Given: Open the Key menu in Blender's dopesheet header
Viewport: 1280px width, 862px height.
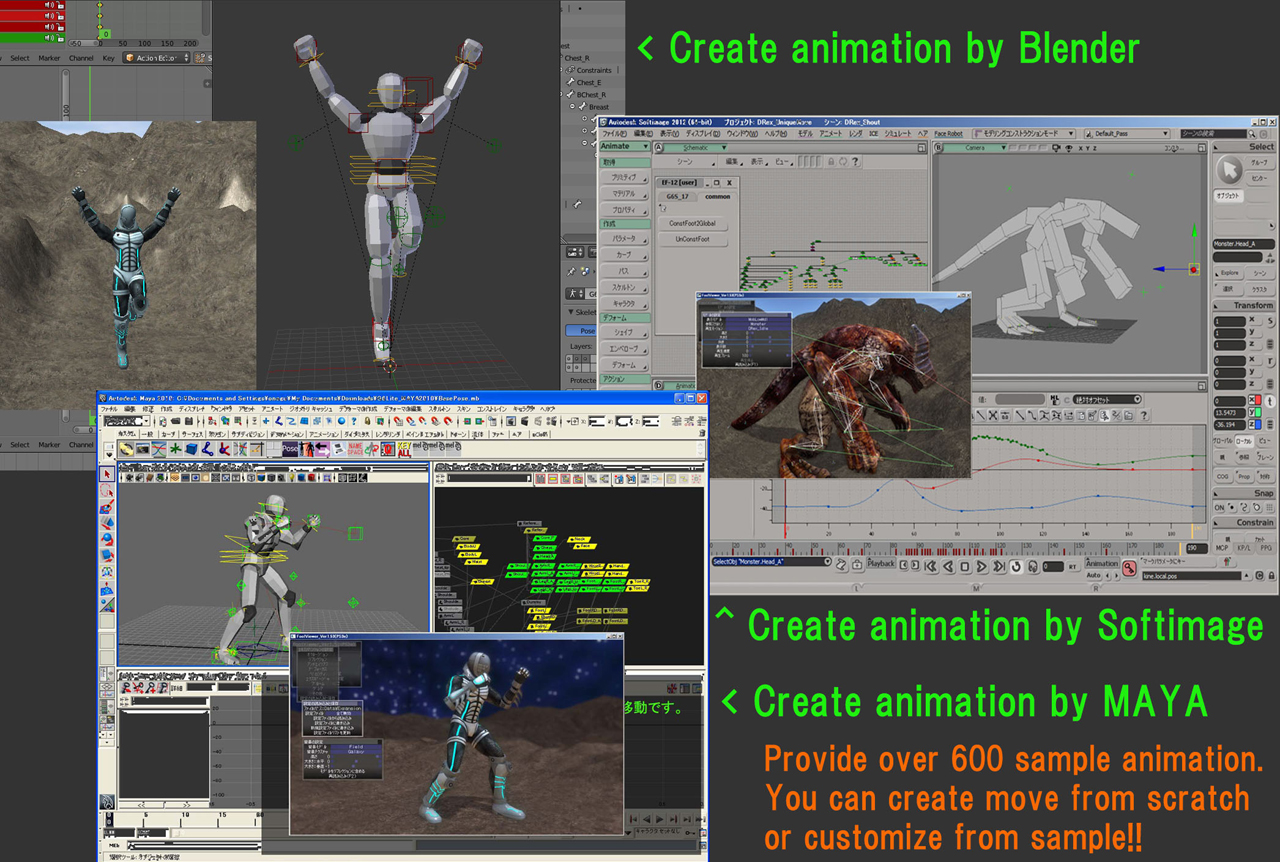Looking at the screenshot, I should tap(108, 58).
